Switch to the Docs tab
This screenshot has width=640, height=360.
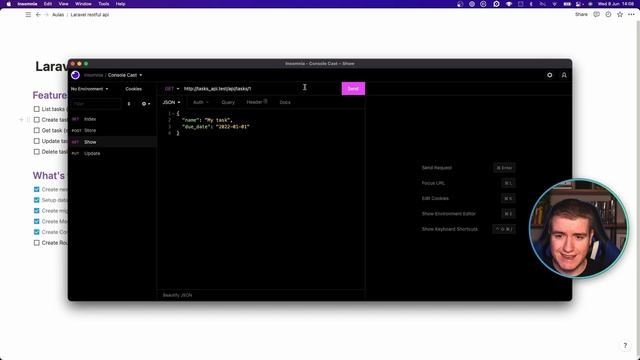tap(285, 102)
